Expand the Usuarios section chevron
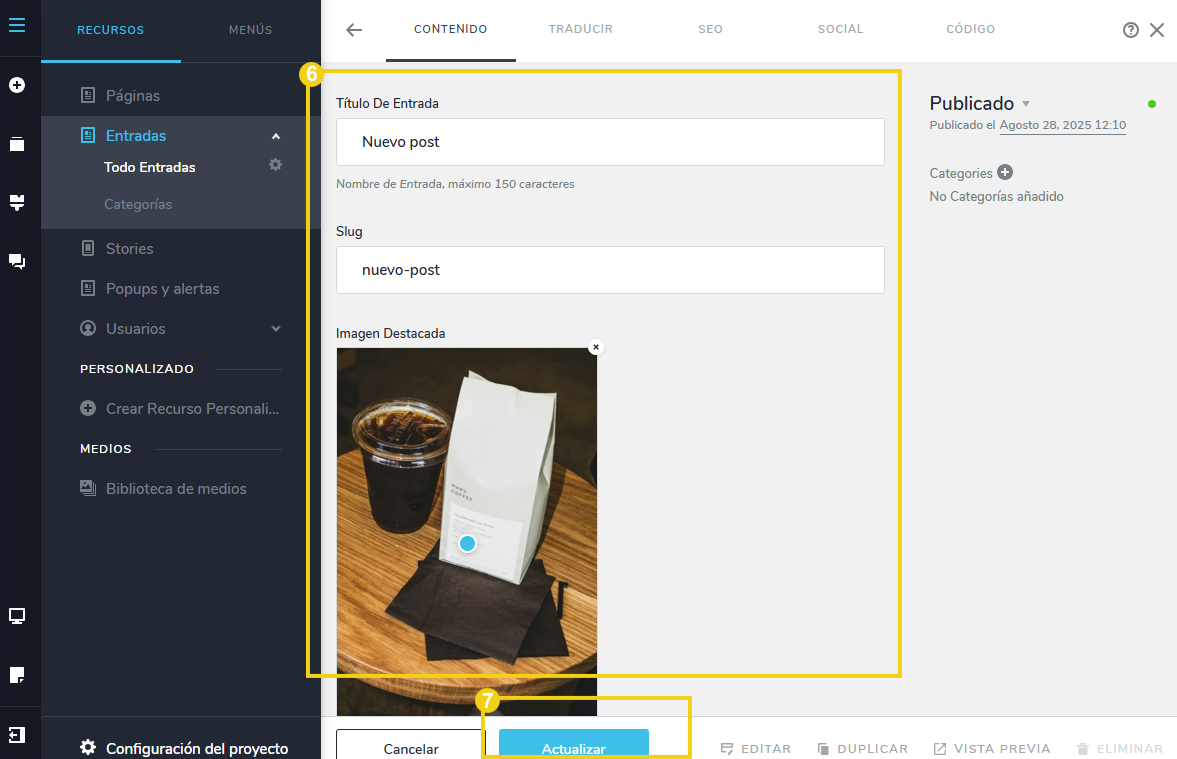Screen dimensions: 1177x759 tap(275, 329)
